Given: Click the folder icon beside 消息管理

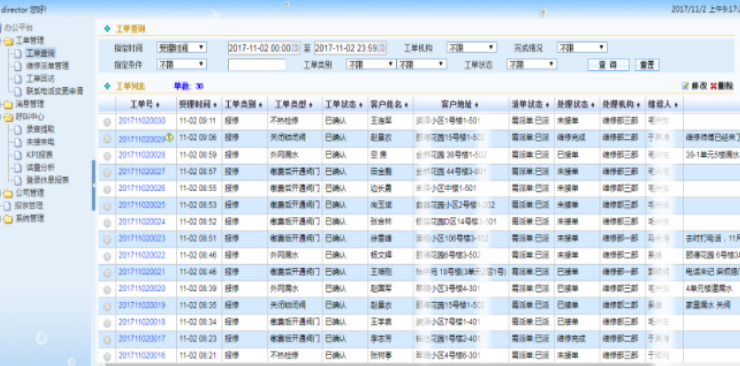Looking at the screenshot, I should (x=8, y=105).
